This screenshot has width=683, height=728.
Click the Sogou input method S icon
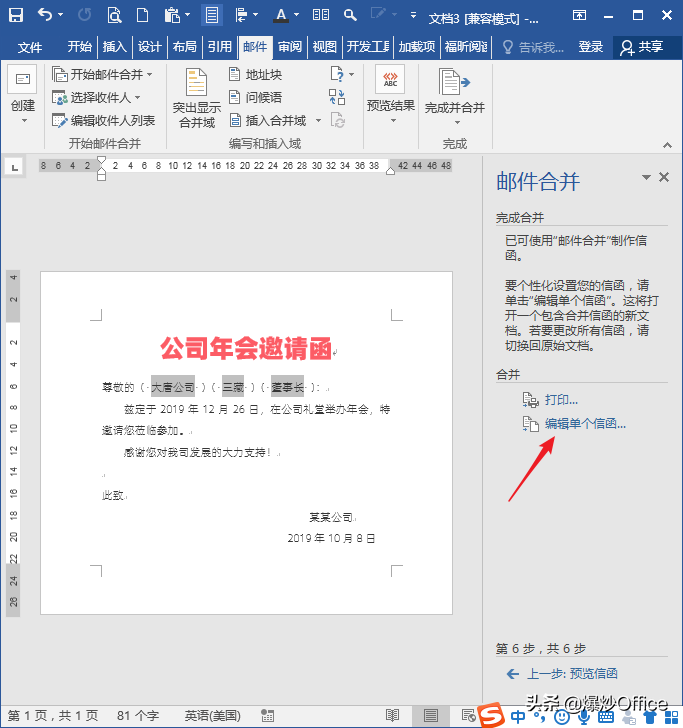492,715
